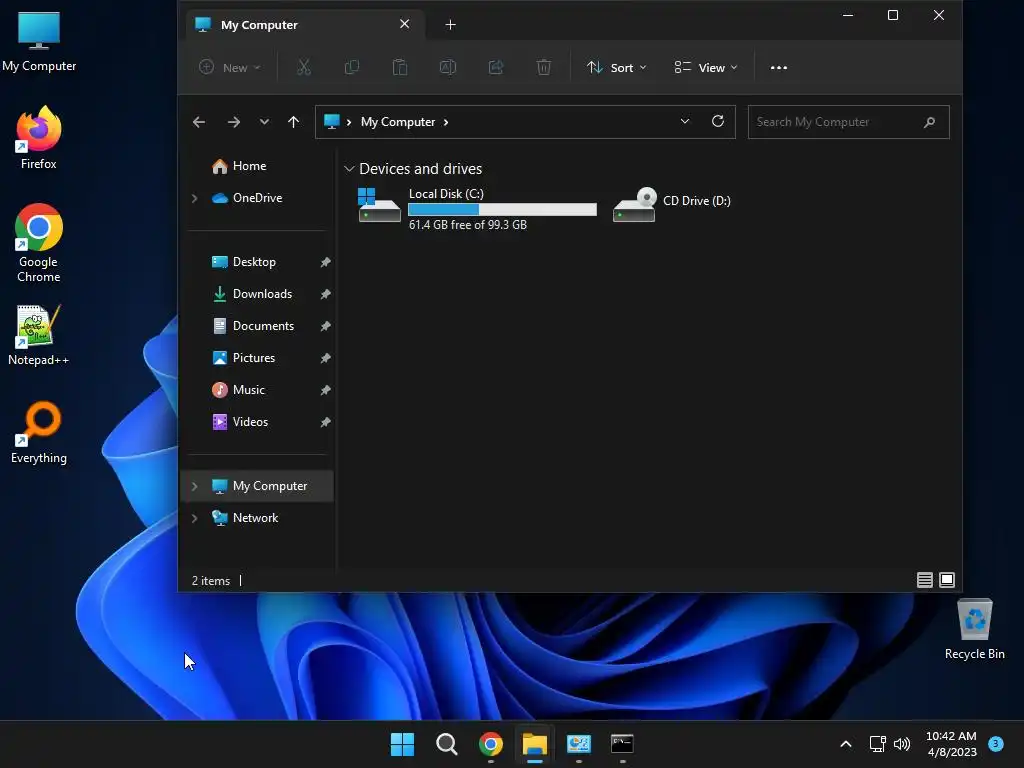The width and height of the screenshot is (1024, 768).
Task: Show hidden system tray icons
Action: click(x=845, y=744)
